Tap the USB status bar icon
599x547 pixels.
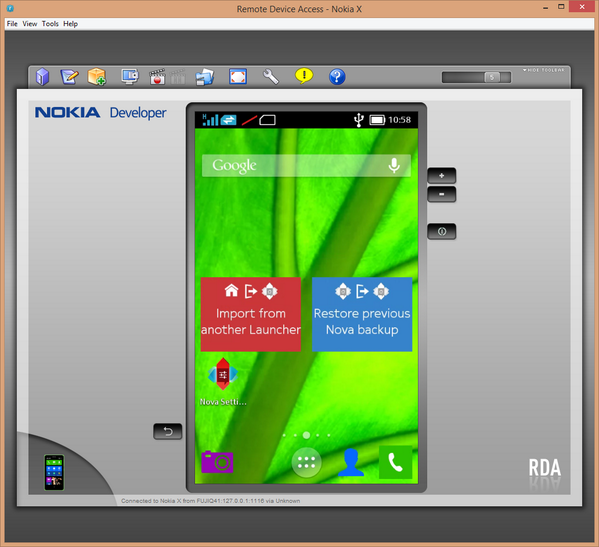click(358, 120)
